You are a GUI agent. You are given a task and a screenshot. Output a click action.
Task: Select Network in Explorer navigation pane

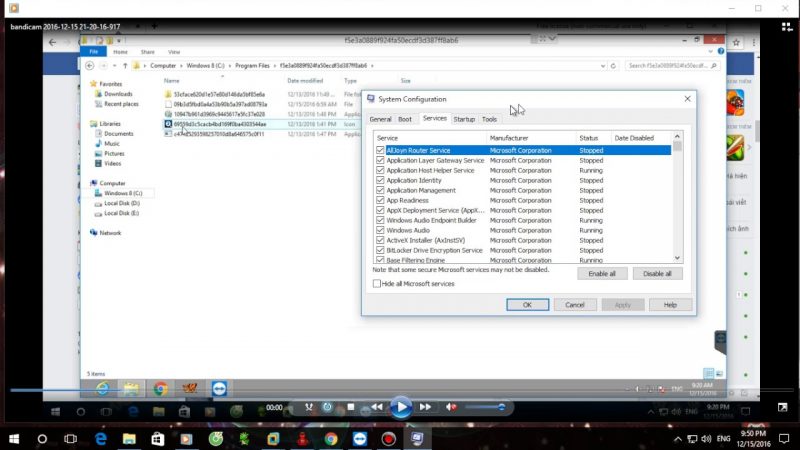[110, 233]
